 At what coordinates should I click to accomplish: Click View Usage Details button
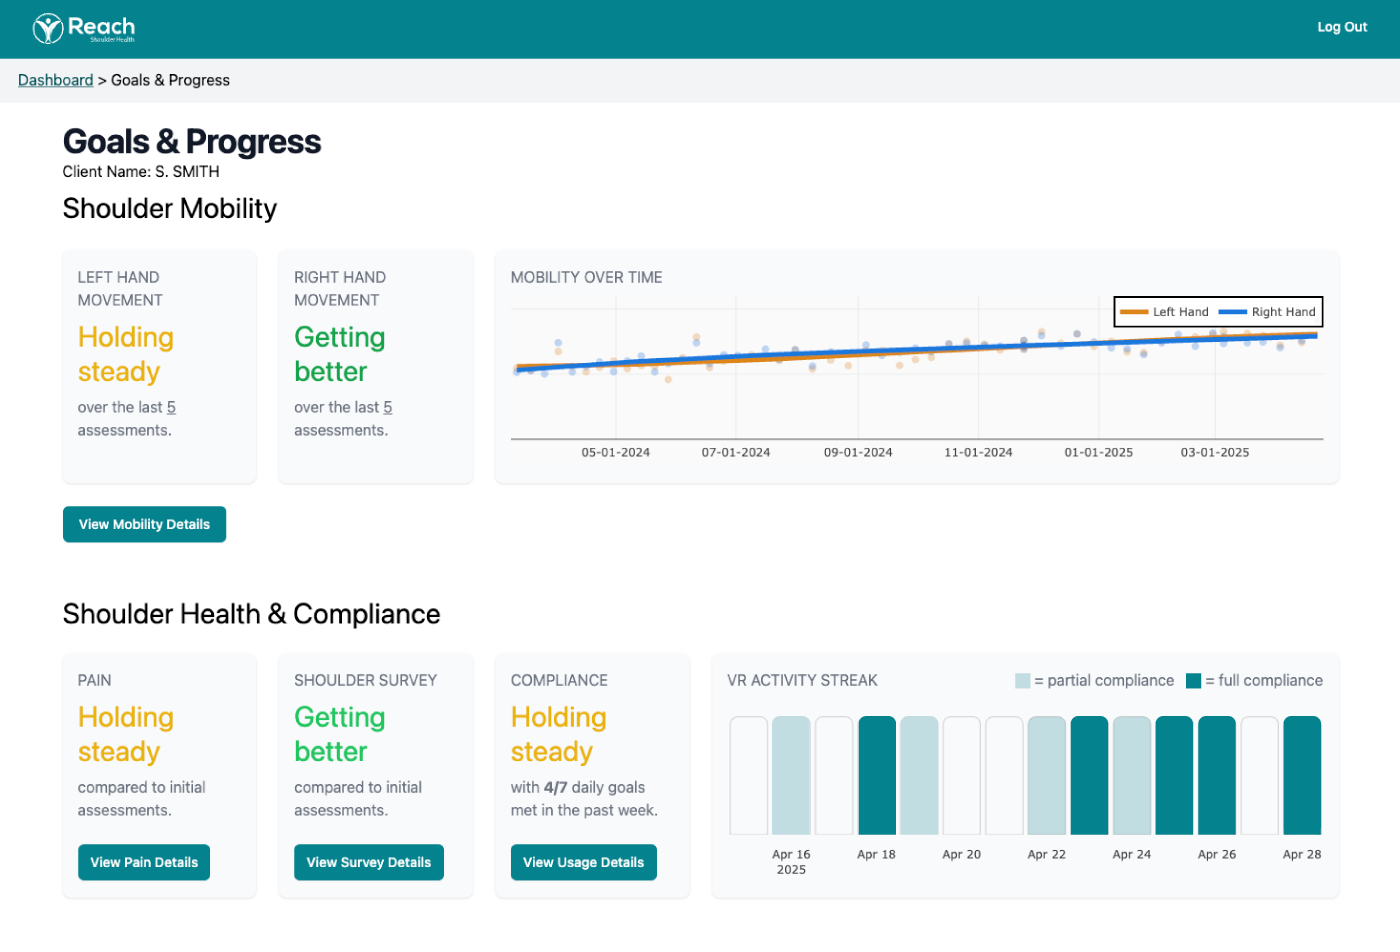point(583,862)
